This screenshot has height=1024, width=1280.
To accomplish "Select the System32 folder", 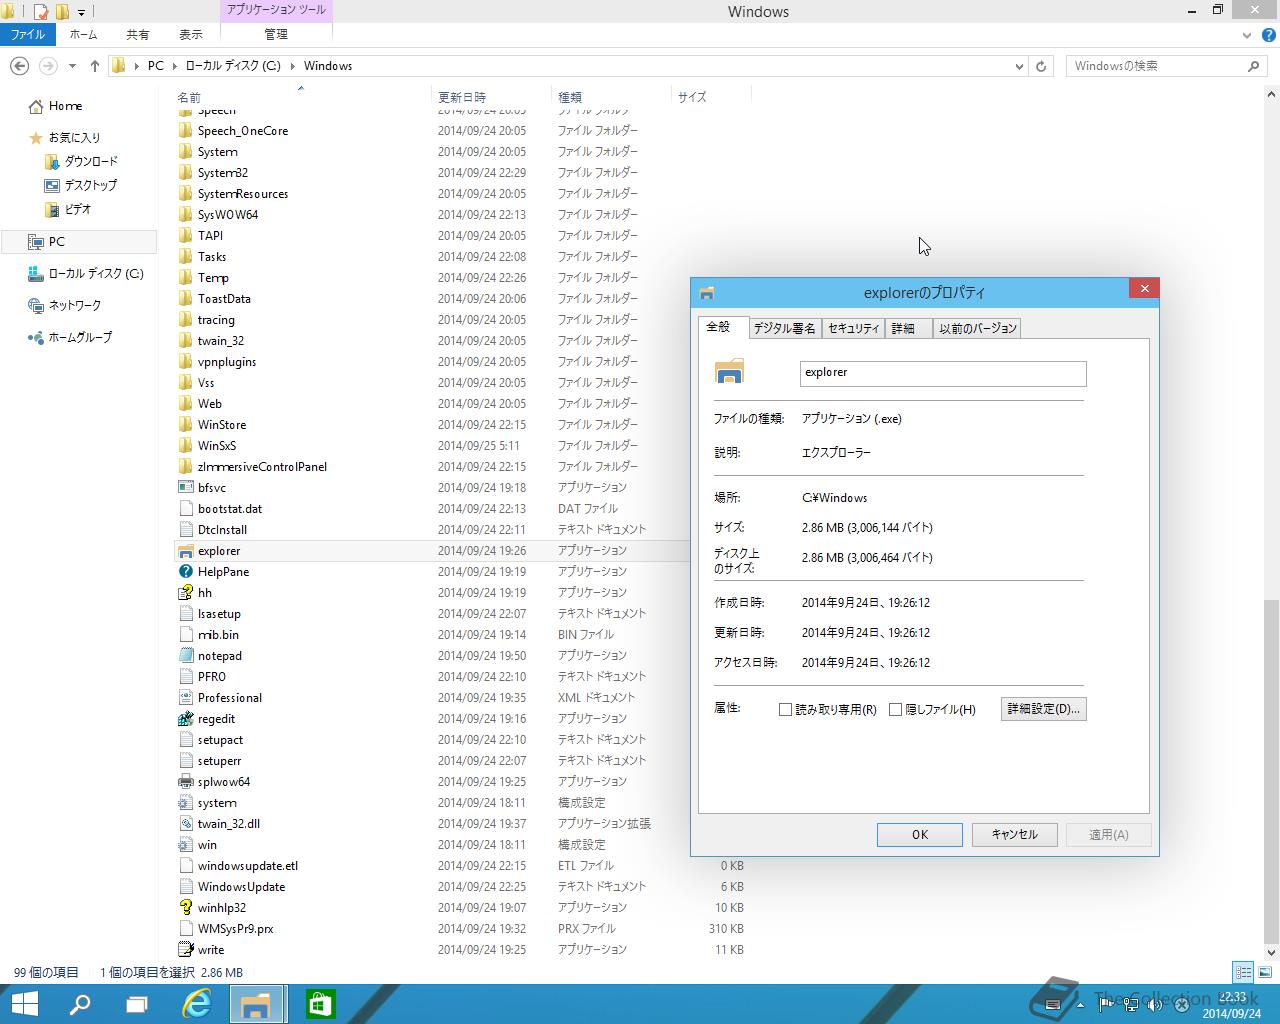I will point(222,173).
